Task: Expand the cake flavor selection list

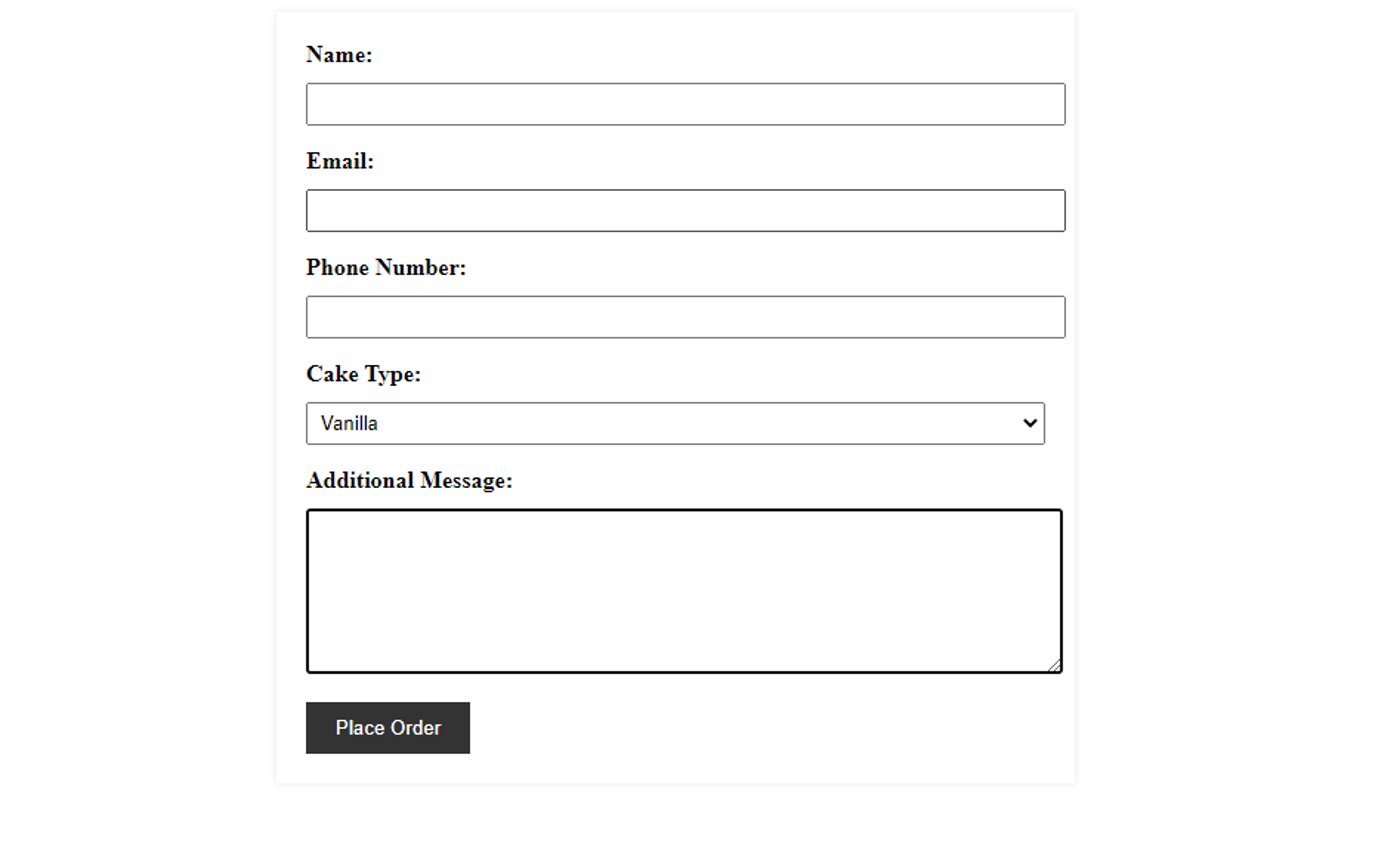Action: (x=675, y=423)
